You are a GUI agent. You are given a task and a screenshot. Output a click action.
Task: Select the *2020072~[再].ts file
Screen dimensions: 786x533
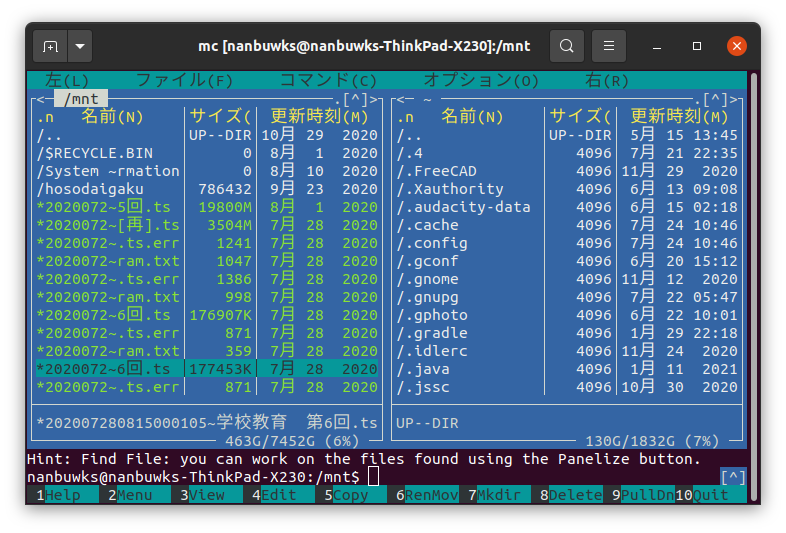coord(207,225)
